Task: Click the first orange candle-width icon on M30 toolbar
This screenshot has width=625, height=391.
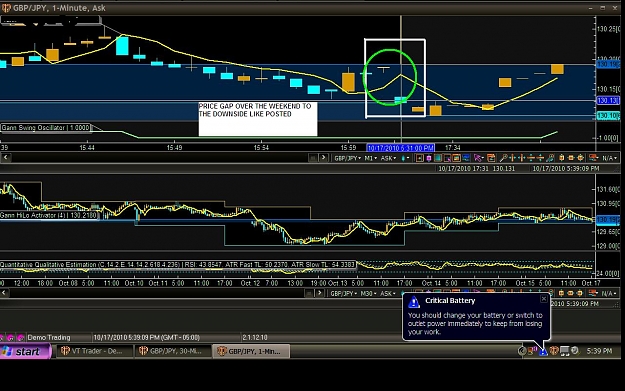Action: [x=562, y=293]
